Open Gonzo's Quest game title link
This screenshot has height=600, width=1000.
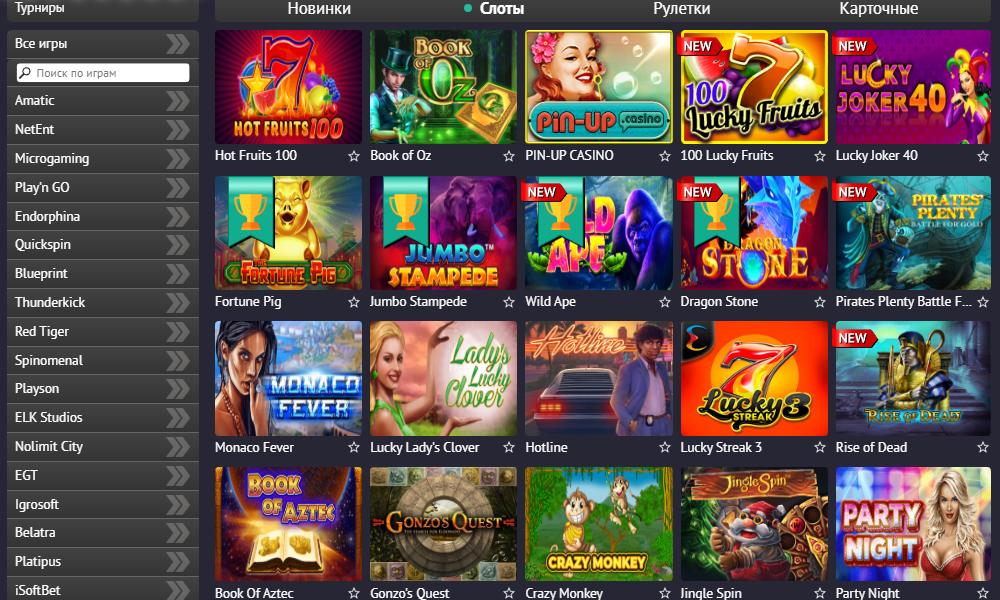(409, 593)
